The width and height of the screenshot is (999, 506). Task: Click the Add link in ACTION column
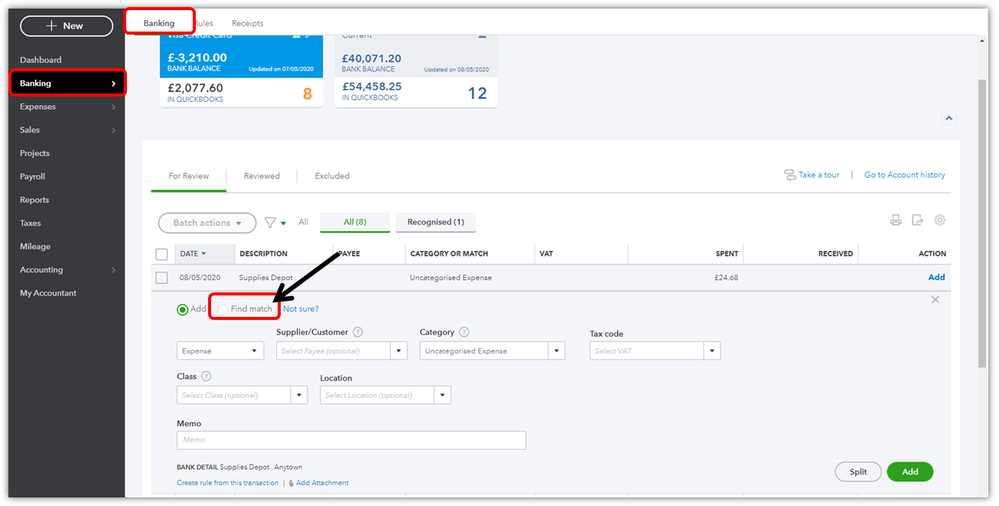coord(937,277)
